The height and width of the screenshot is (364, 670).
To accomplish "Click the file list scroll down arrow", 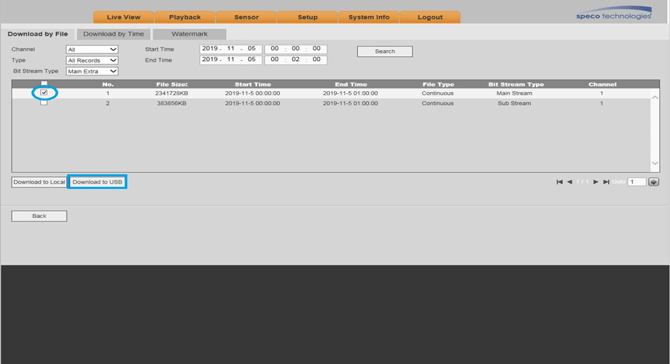I will (655, 163).
